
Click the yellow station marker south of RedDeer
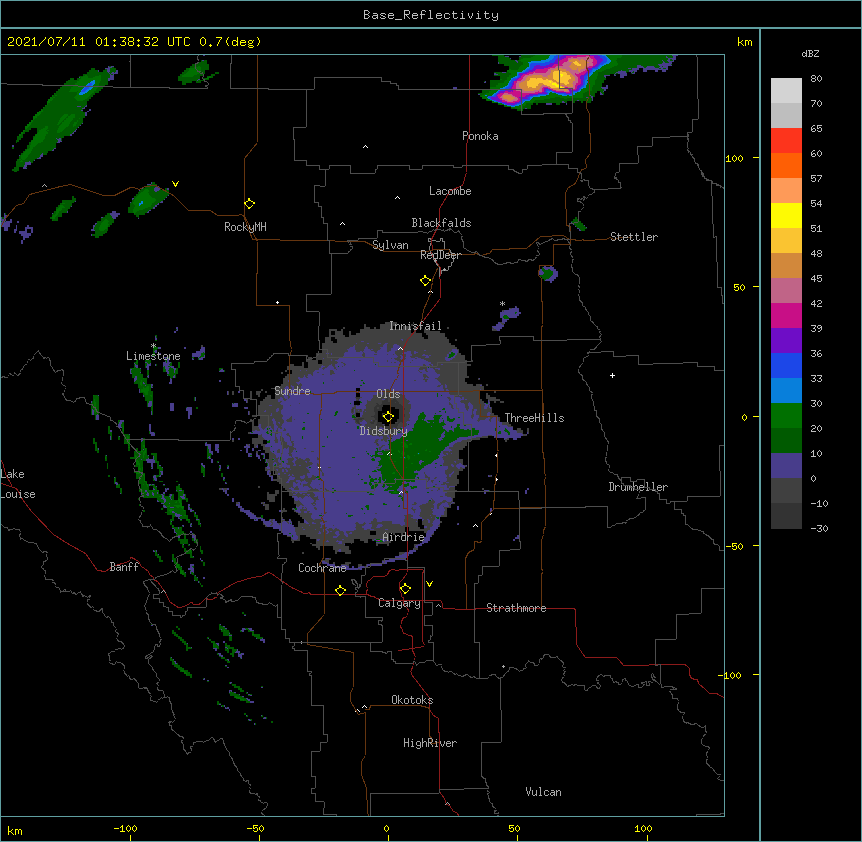point(426,281)
